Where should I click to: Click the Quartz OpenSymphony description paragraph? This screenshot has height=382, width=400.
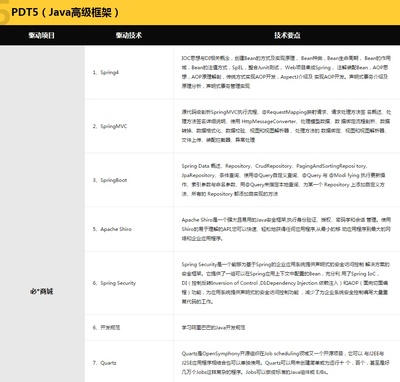pyautogui.click(x=285, y=363)
